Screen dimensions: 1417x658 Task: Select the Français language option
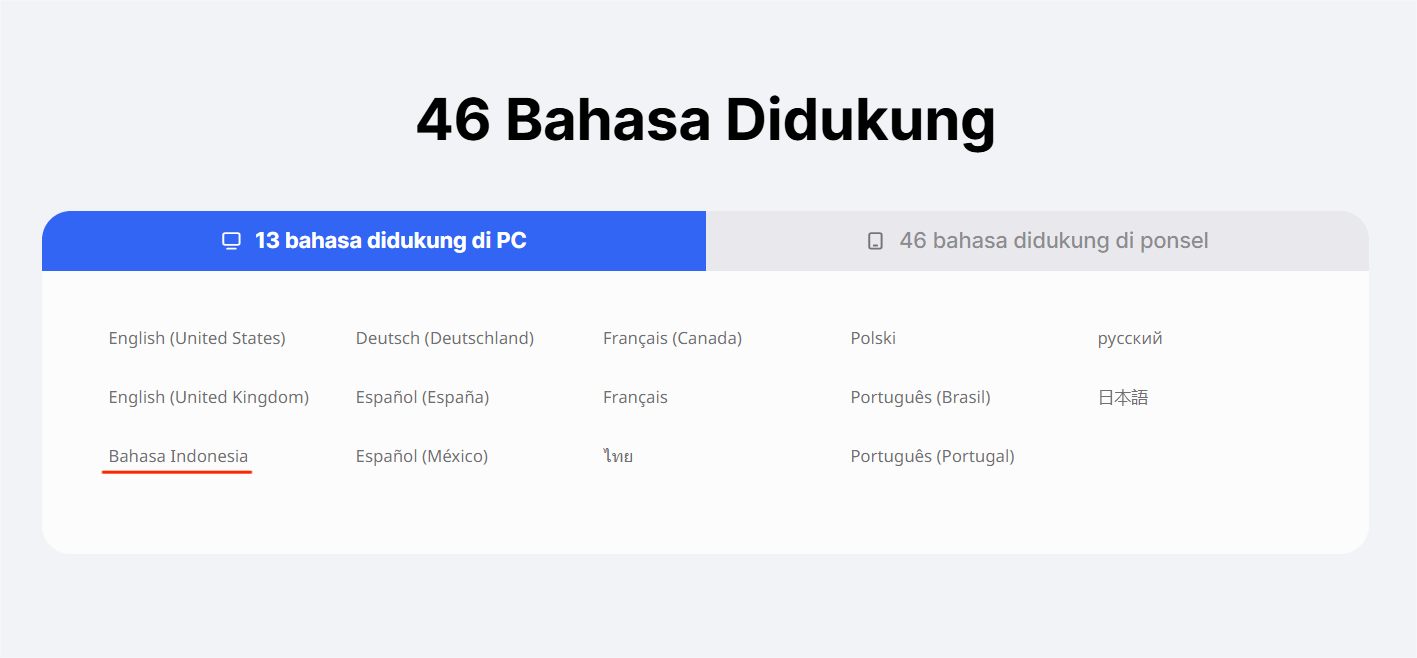click(x=635, y=396)
